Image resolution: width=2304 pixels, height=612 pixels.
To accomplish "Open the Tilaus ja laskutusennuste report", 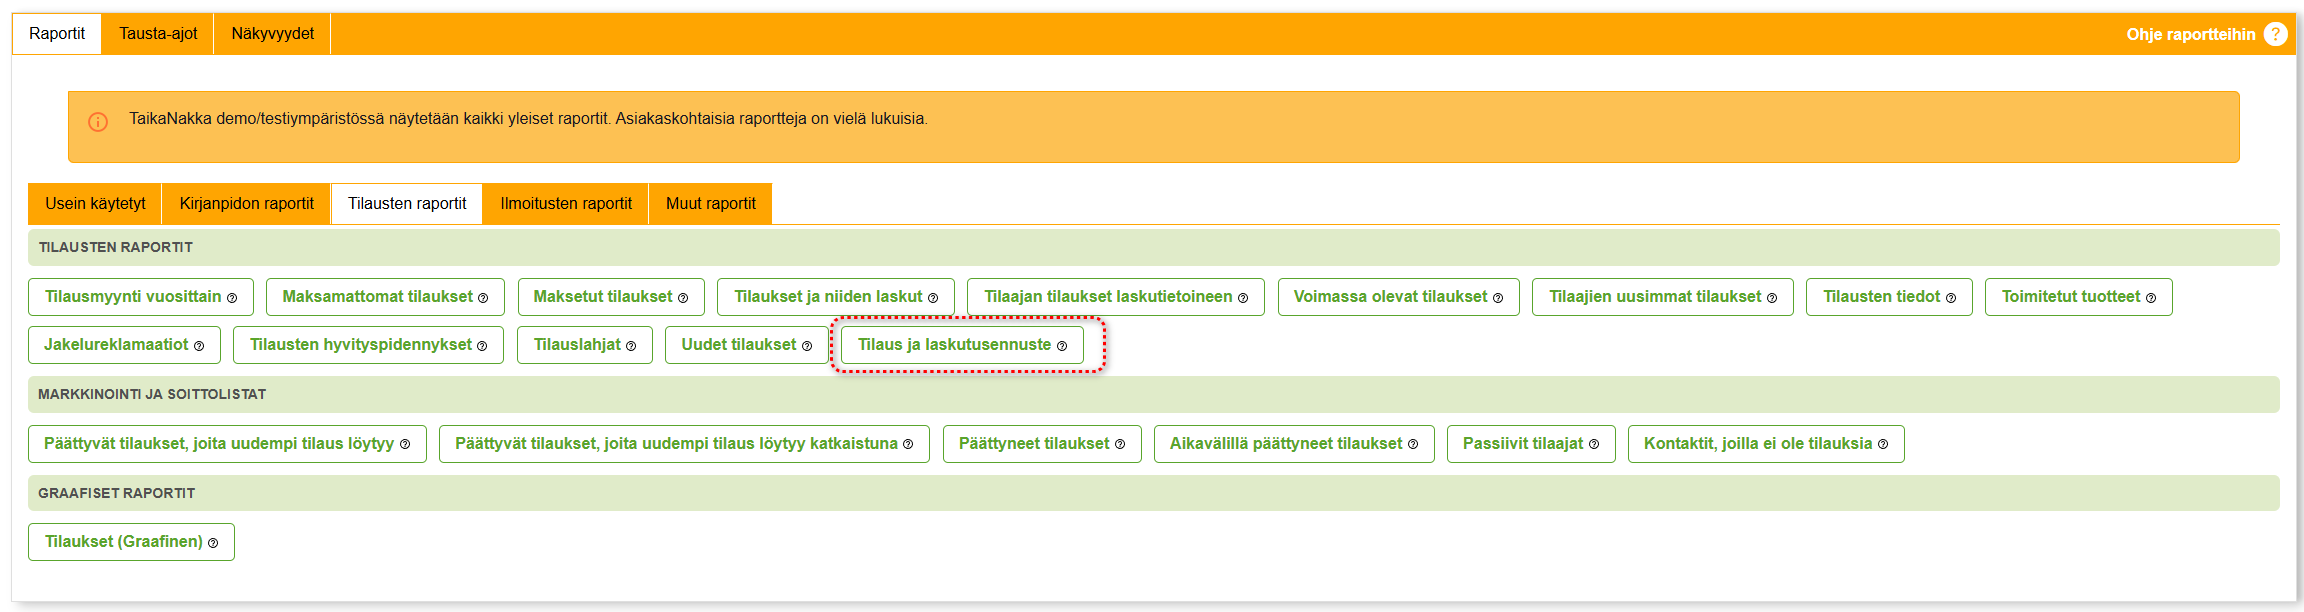I will [x=962, y=345].
